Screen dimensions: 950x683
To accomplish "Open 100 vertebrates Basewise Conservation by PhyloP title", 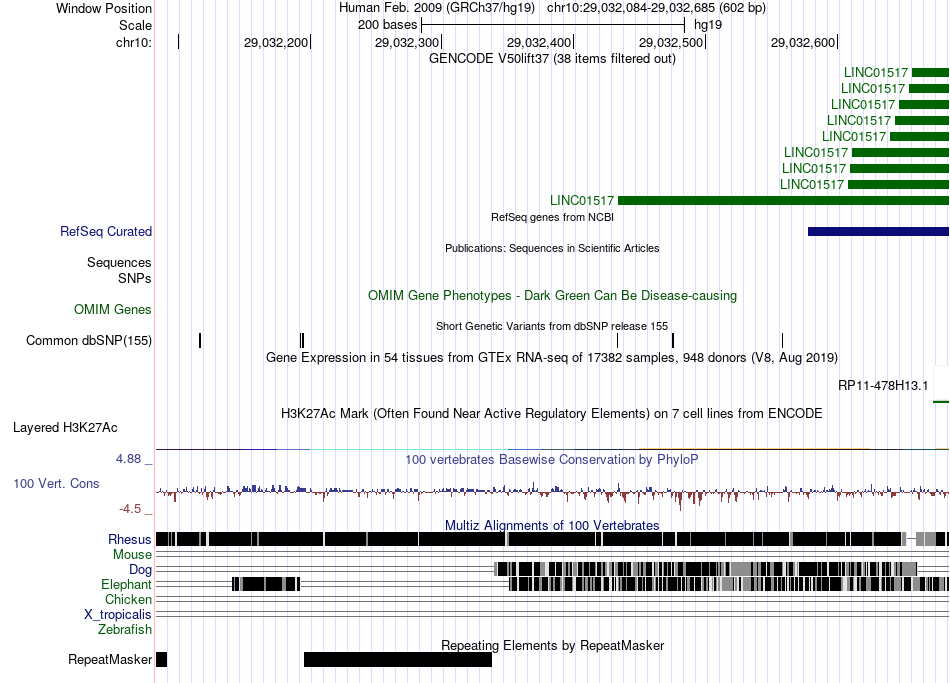I will tap(551, 459).
